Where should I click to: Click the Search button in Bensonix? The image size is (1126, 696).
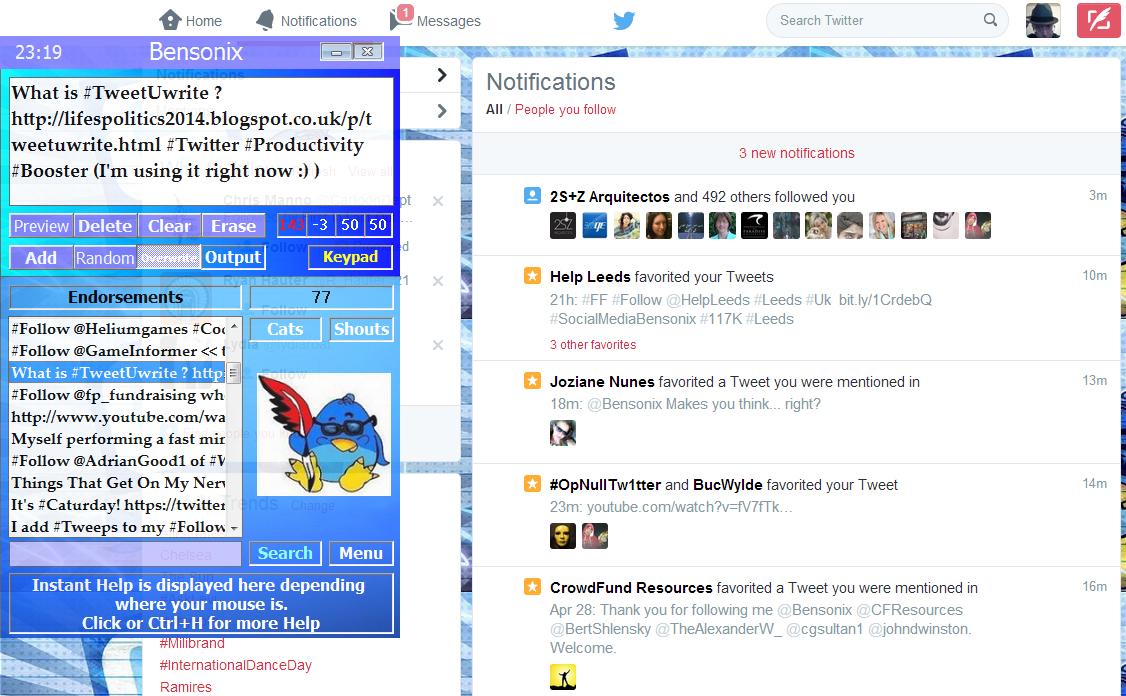coord(285,553)
